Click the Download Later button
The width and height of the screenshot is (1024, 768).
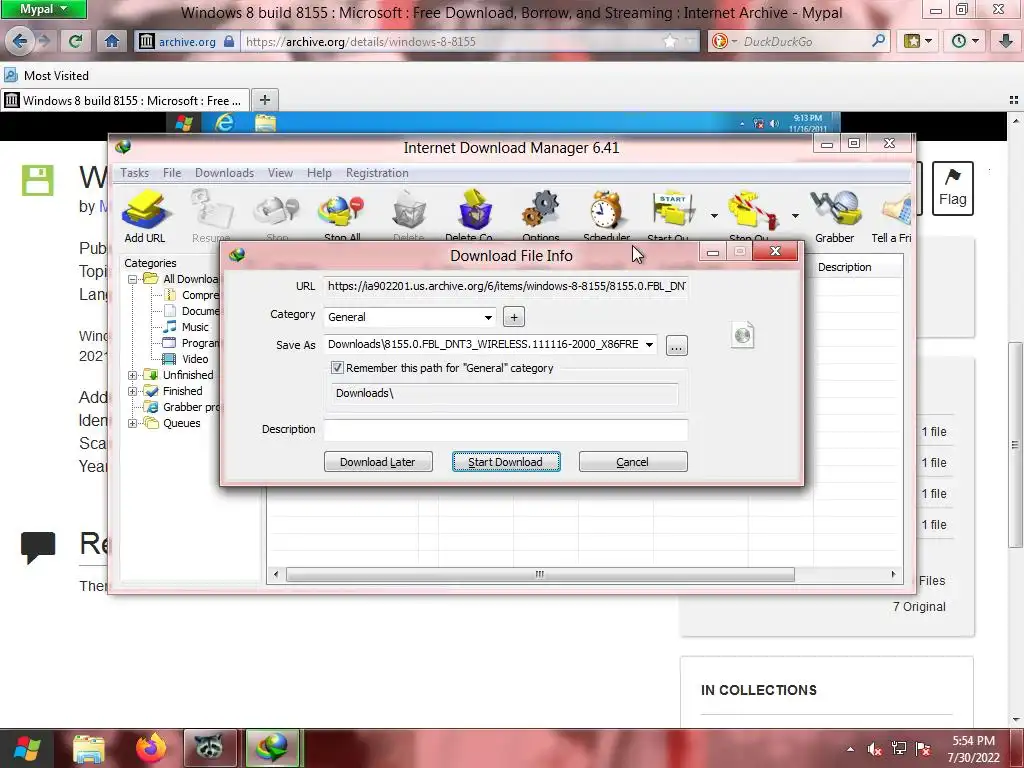point(378,462)
